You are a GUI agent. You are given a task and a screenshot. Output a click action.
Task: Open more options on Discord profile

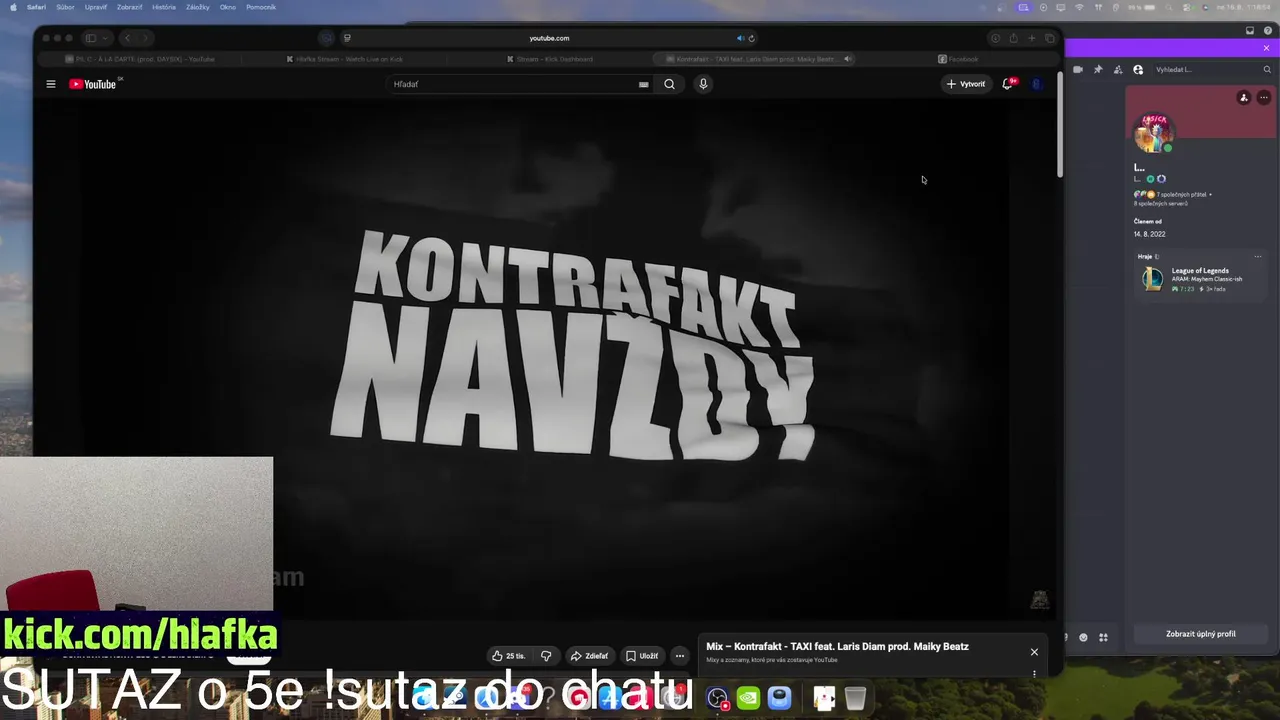[x=1264, y=98]
